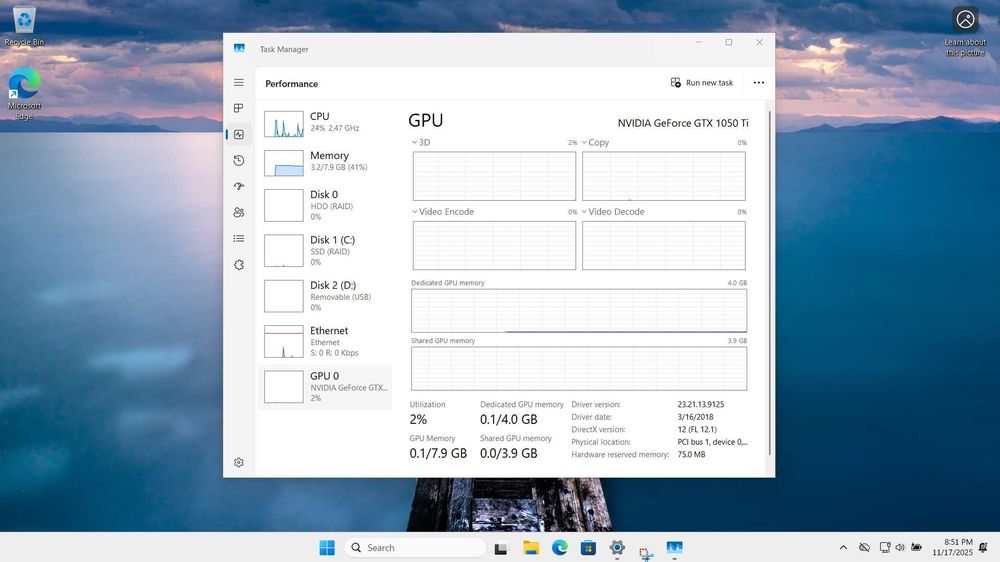
Task: Open the three-dot more options menu
Action: point(758,83)
